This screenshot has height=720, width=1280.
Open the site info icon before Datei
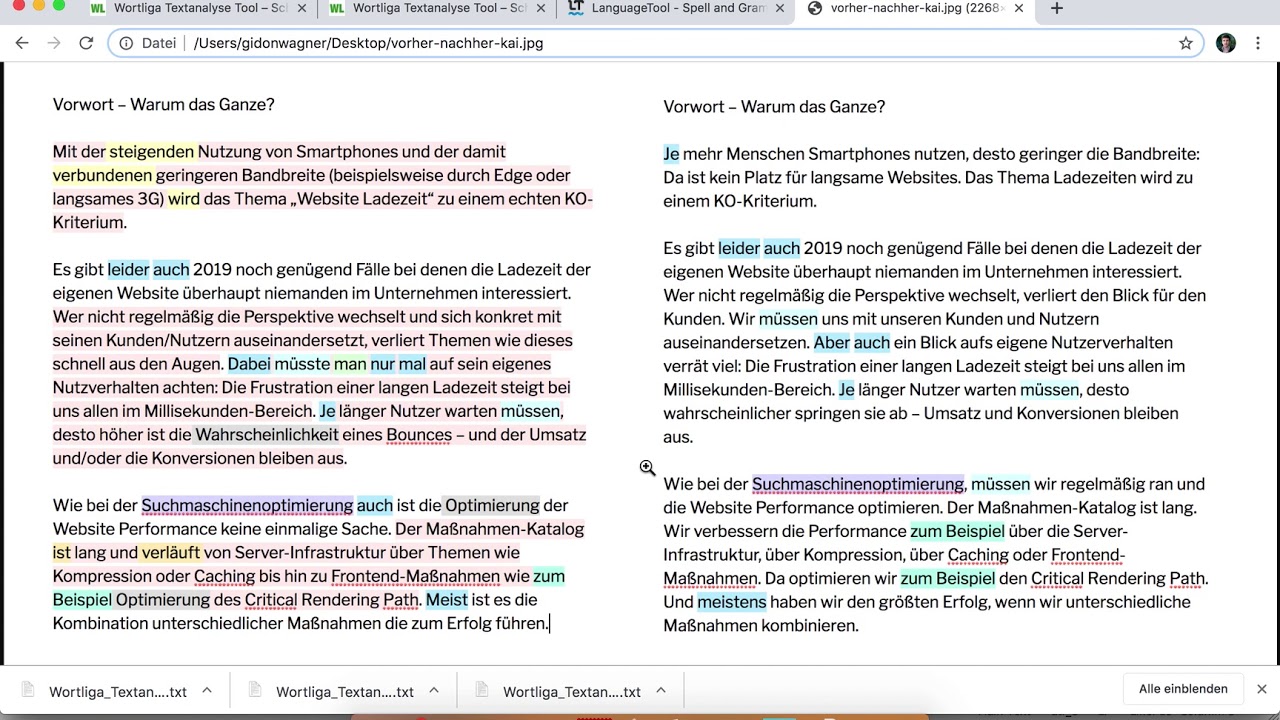126,43
